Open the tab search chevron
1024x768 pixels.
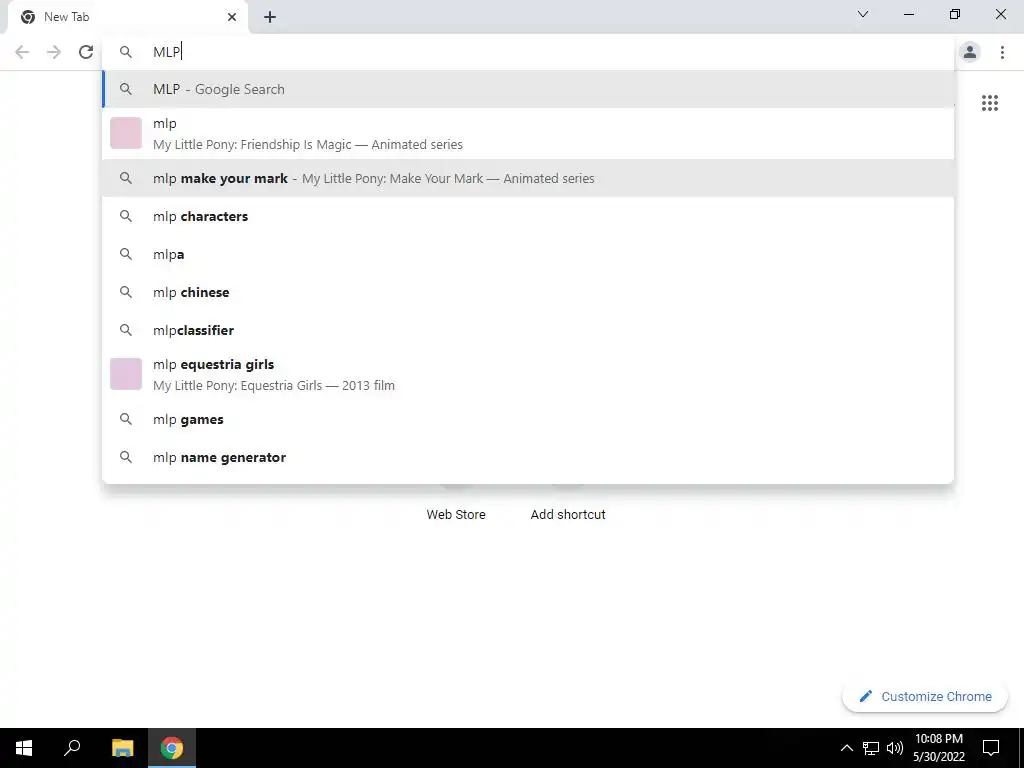pos(863,14)
